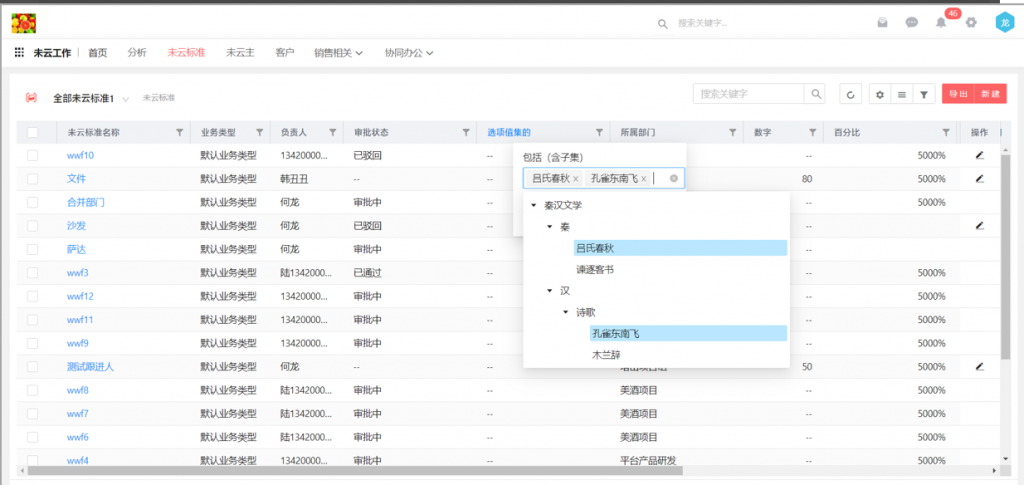
Task: Click the notification bell with 46 badge
Action: 940,23
